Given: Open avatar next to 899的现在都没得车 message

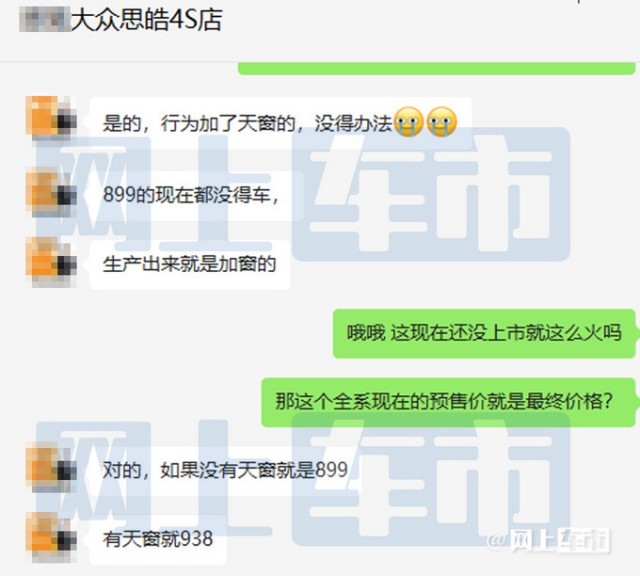Looking at the screenshot, I should pos(51,191).
